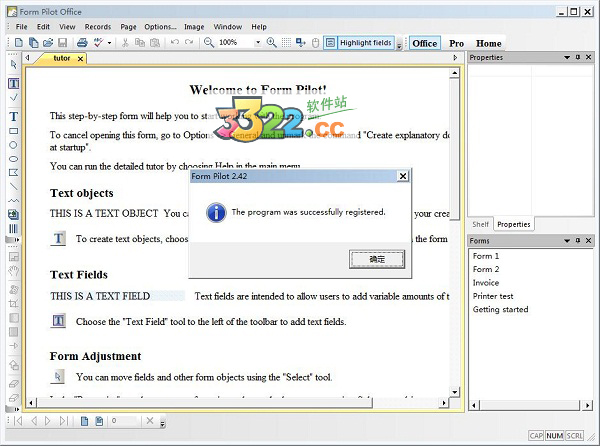Click the redo arrow icon
Viewport: 600px width, 446px height.
189,42
